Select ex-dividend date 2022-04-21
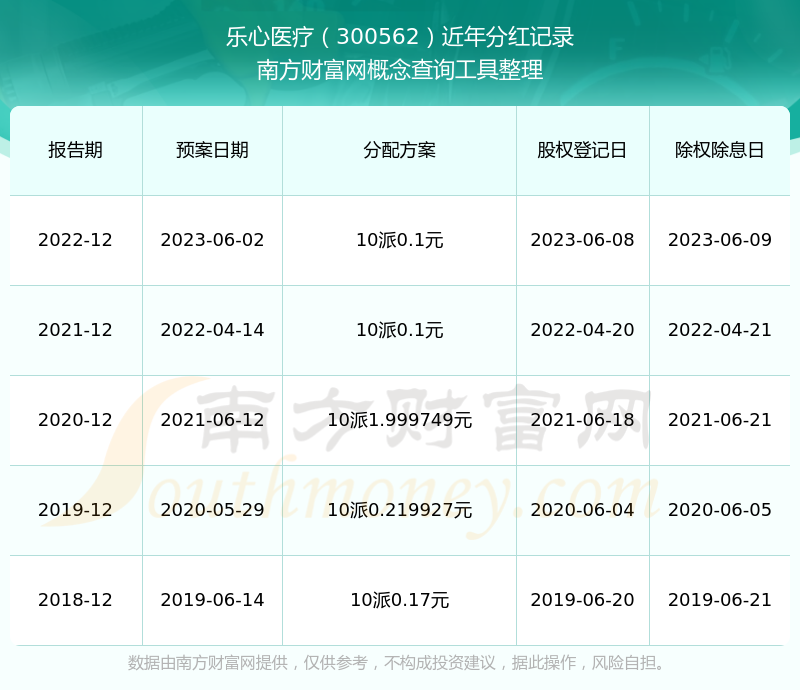The height and width of the screenshot is (690, 800). click(719, 330)
